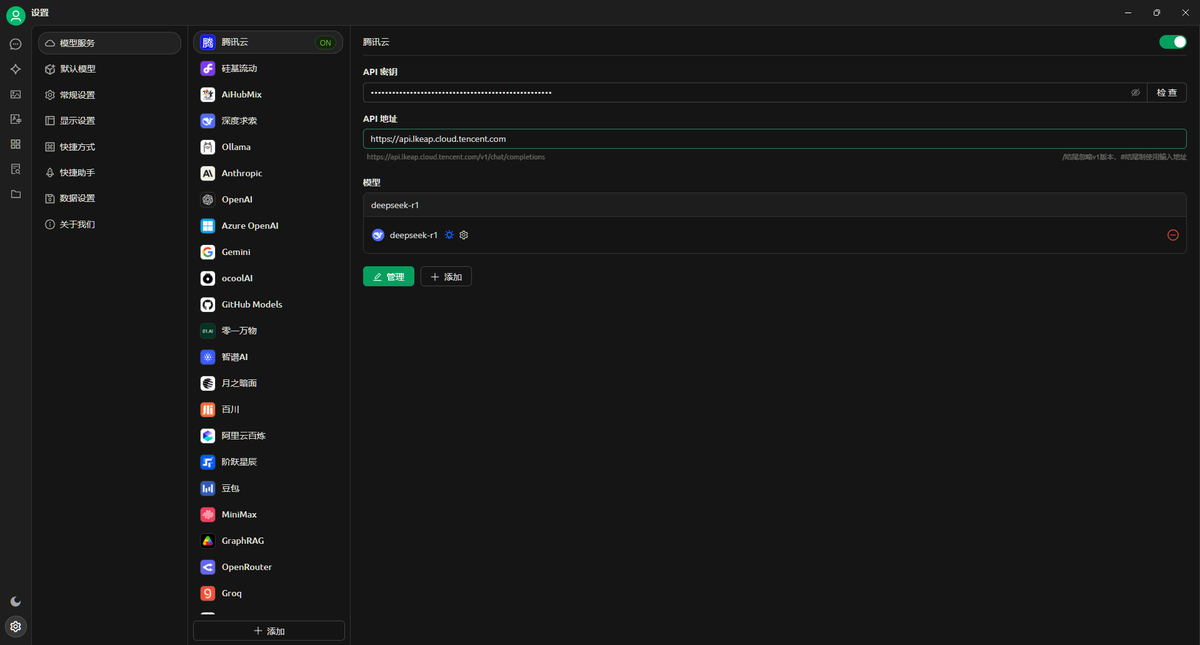Click the settings gear in sidebar bottom

[15, 627]
